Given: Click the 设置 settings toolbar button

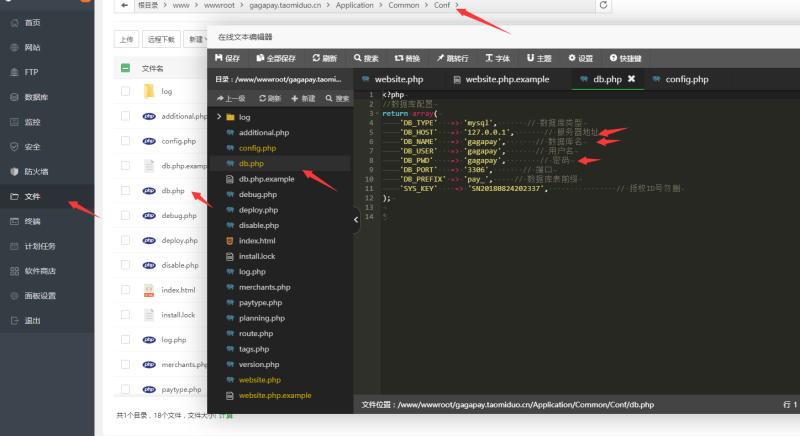Looking at the screenshot, I should coord(581,58).
